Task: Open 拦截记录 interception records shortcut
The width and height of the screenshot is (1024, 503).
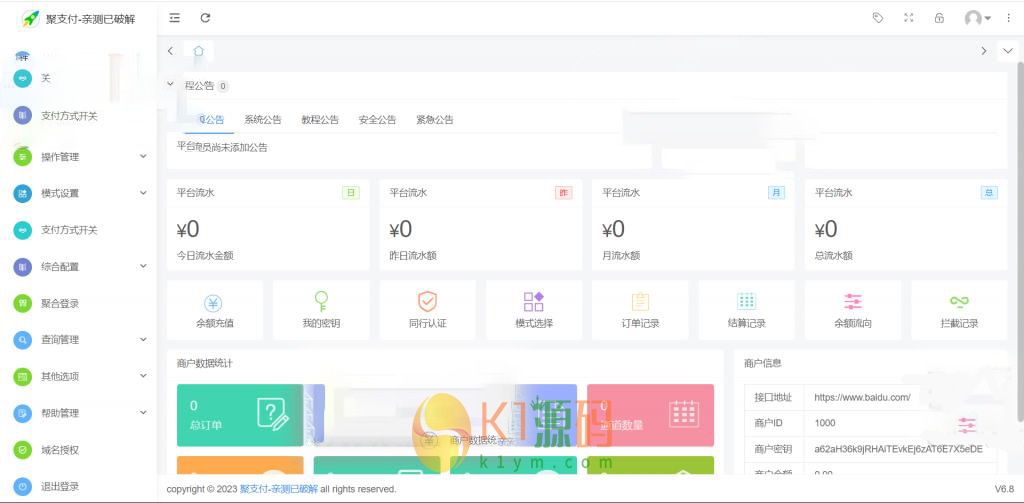Action: 959,310
